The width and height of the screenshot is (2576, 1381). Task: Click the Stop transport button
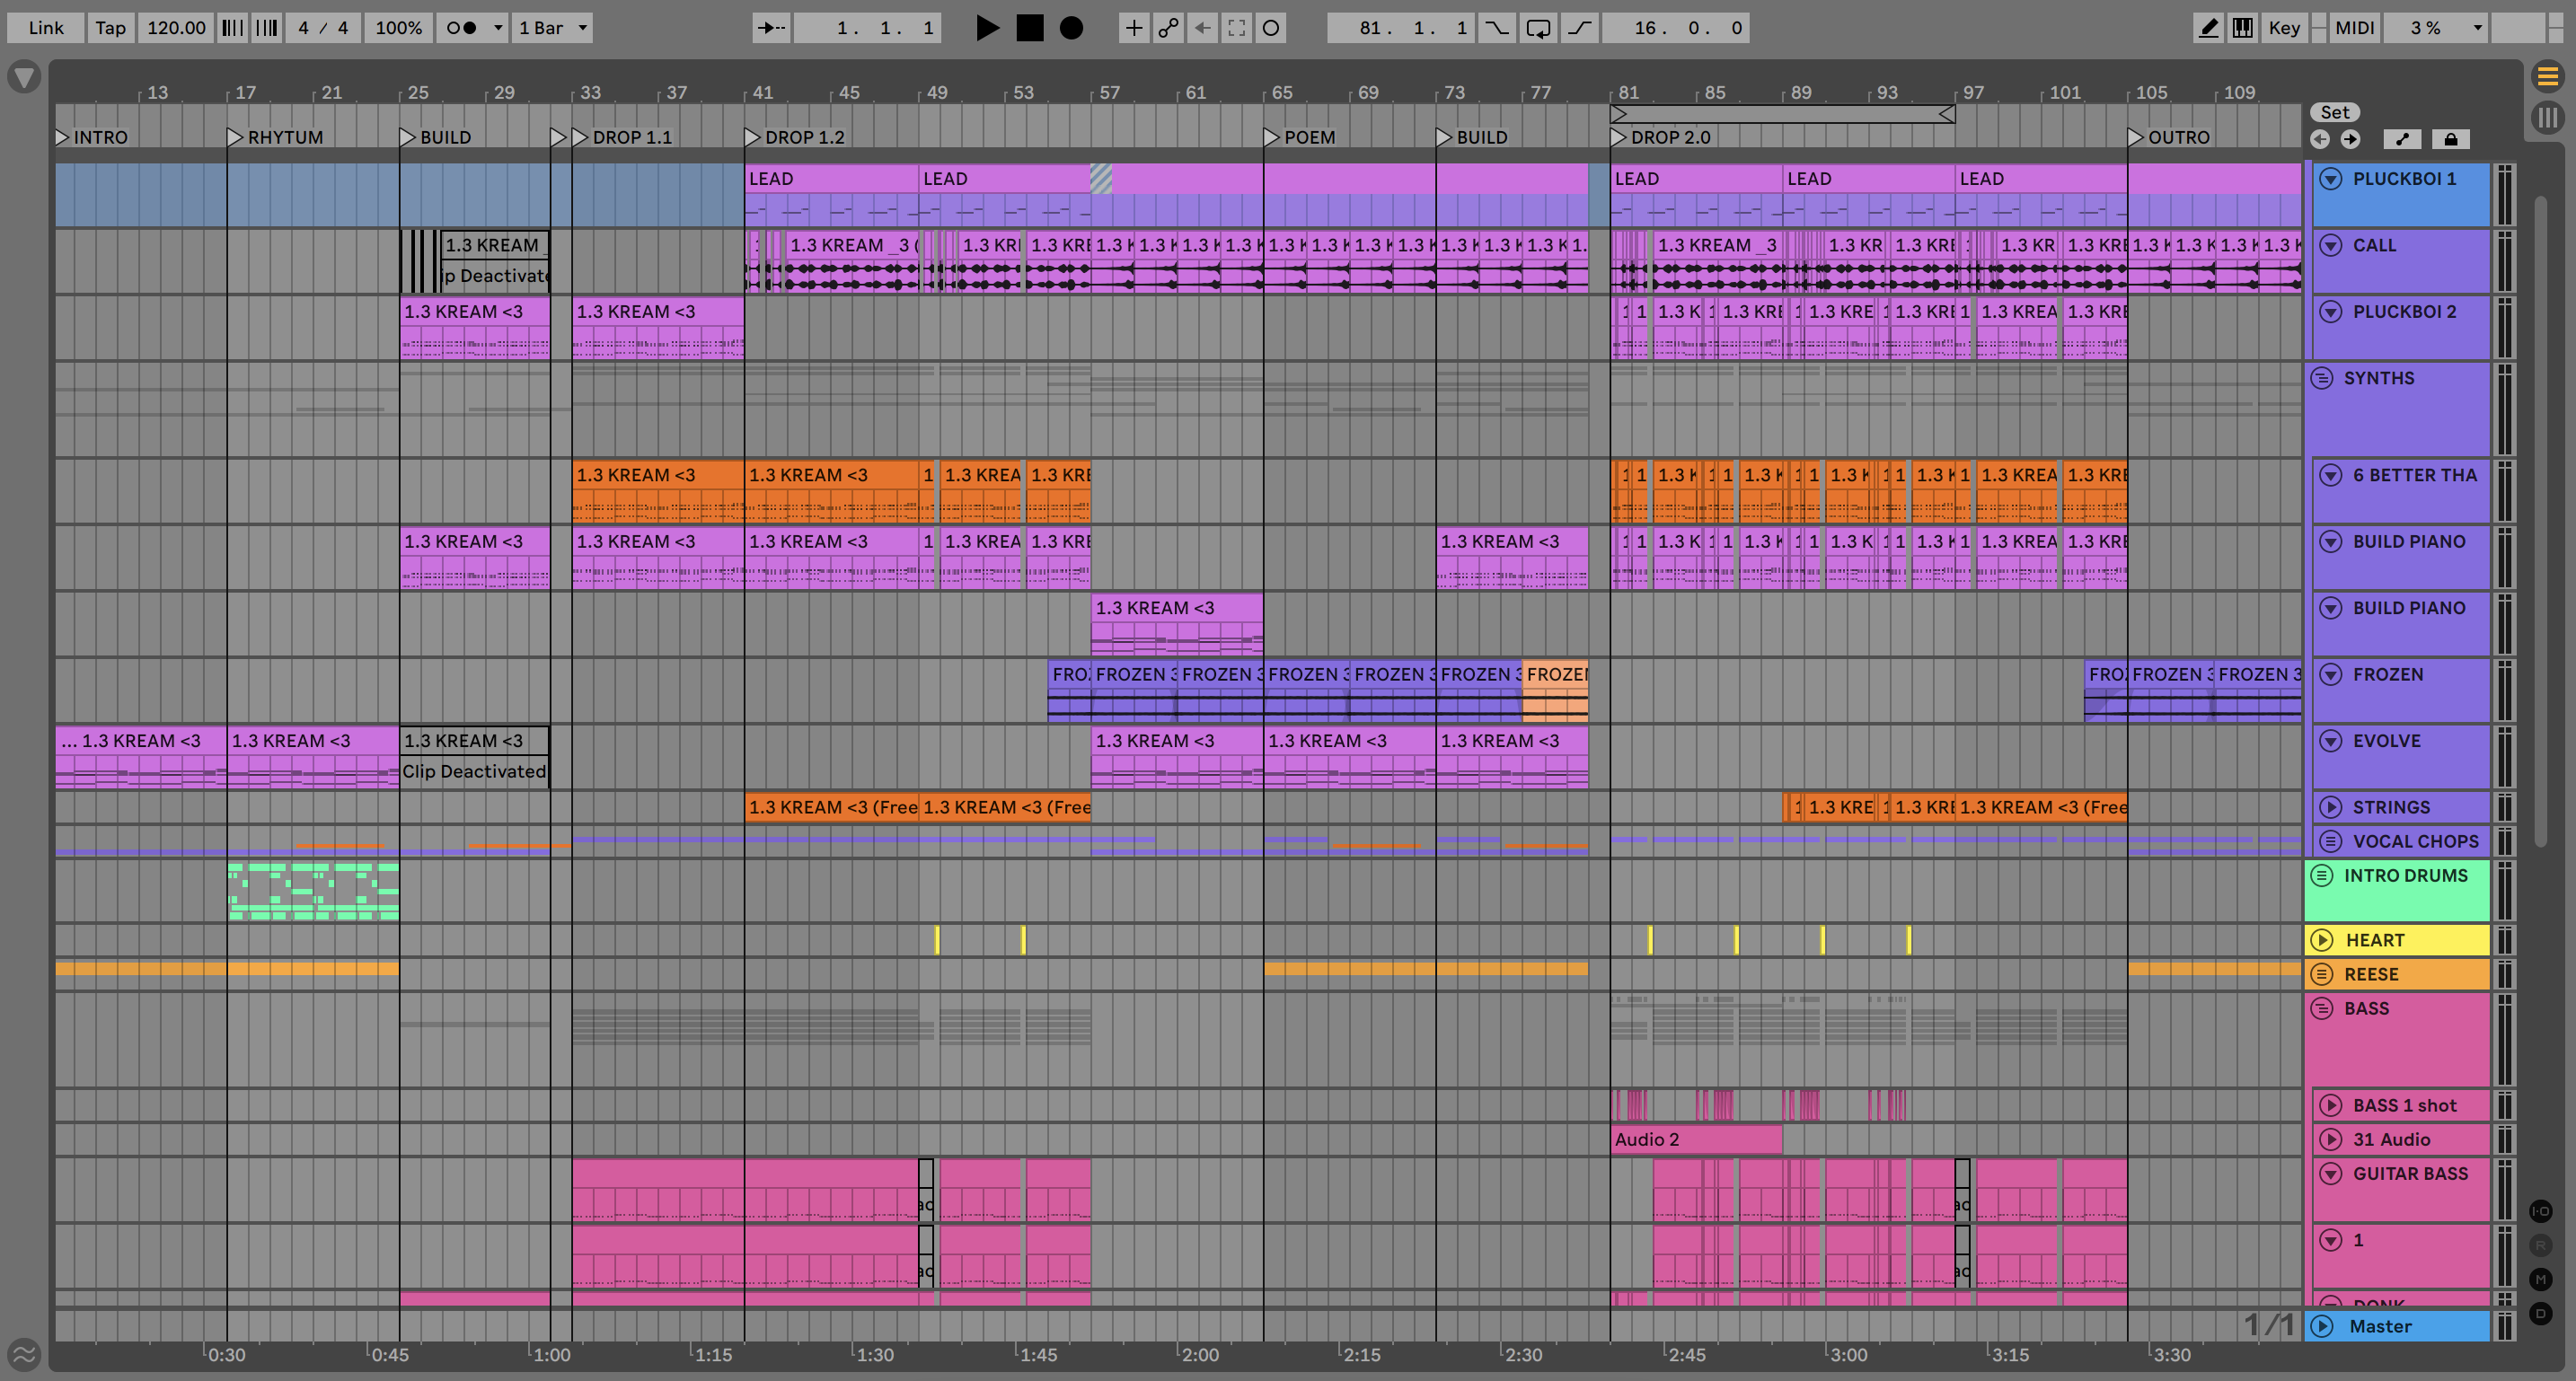tap(1029, 28)
